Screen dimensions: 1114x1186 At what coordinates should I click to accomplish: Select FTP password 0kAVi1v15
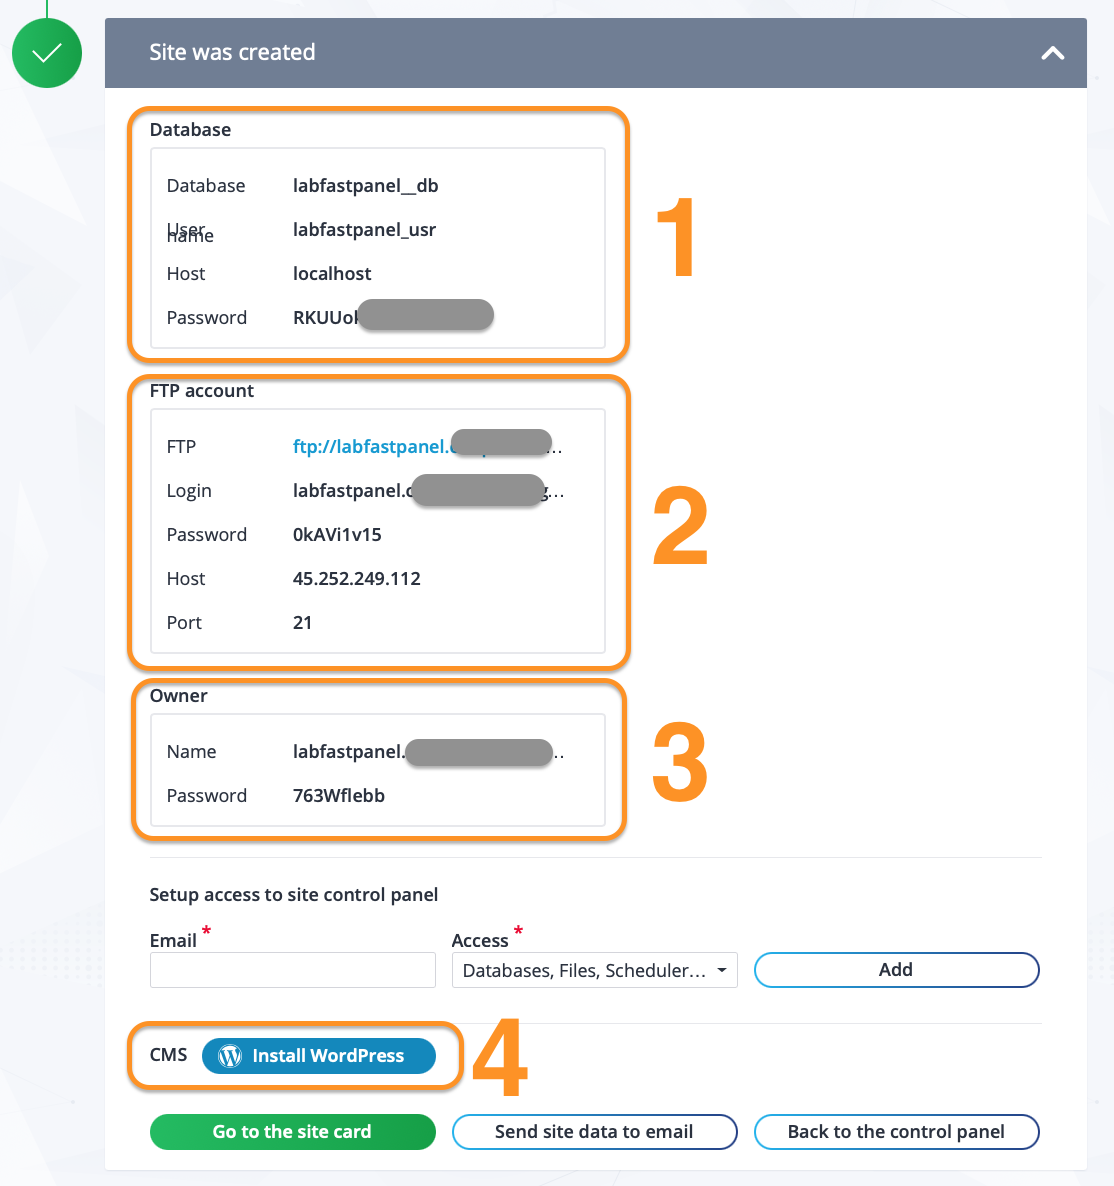click(337, 535)
